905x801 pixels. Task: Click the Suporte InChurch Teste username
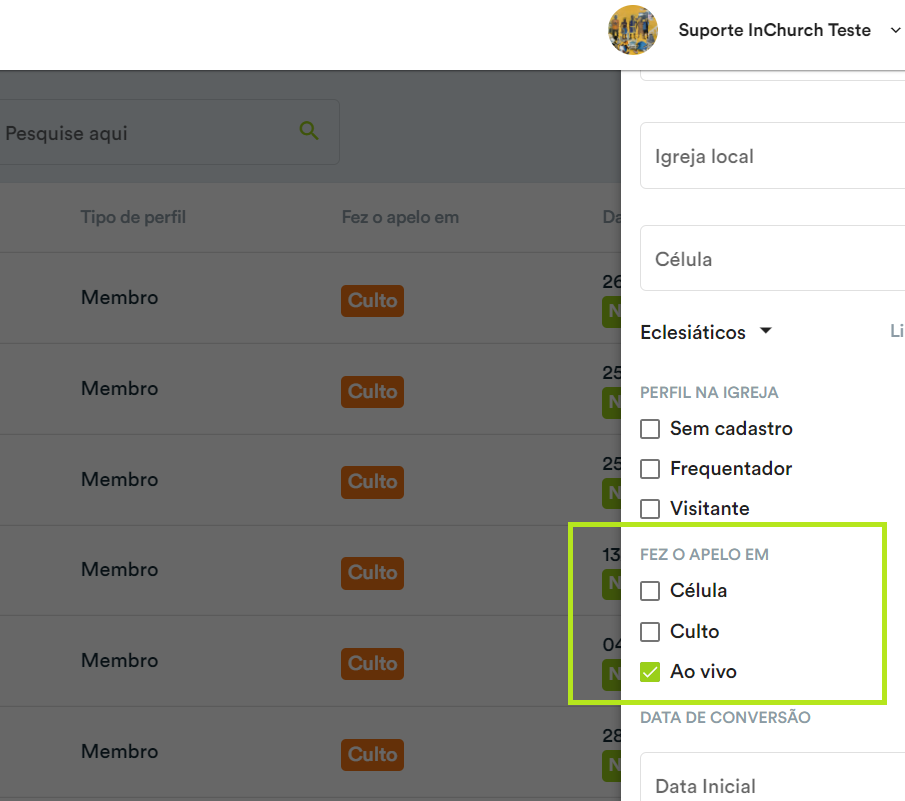[x=775, y=30]
